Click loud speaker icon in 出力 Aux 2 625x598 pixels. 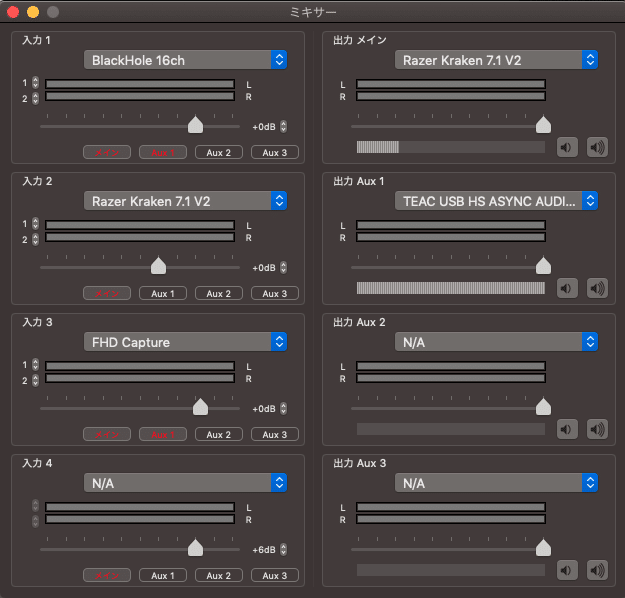click(597, 429)
